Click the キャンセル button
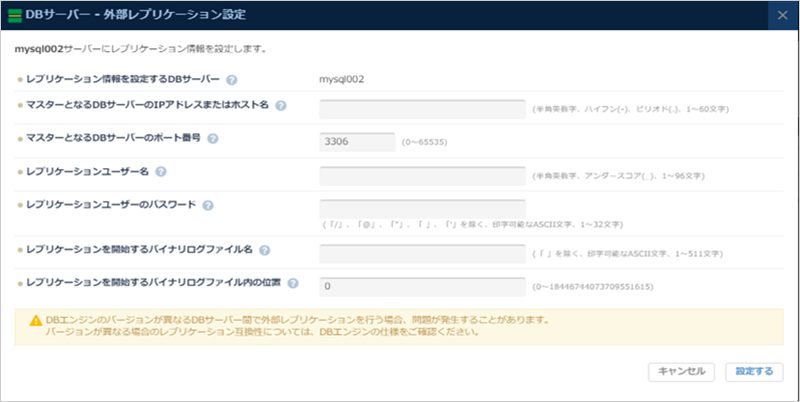The height and width of the screenshot is (402, 800). click(x=681, y=372)
